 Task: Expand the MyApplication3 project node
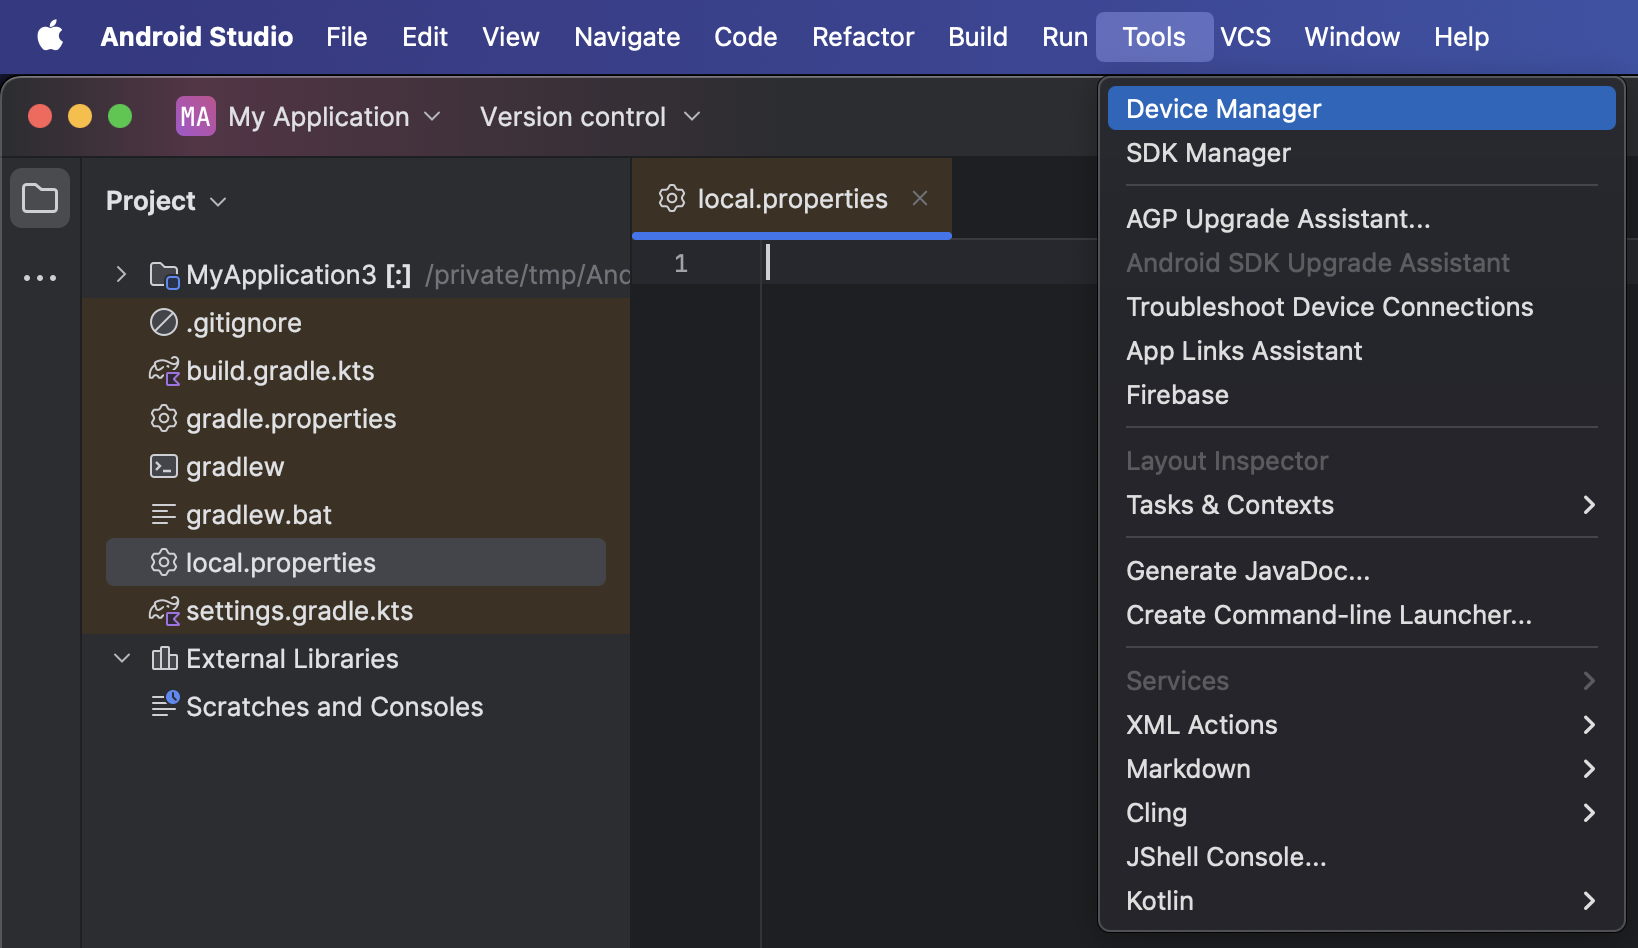point(122,274)
